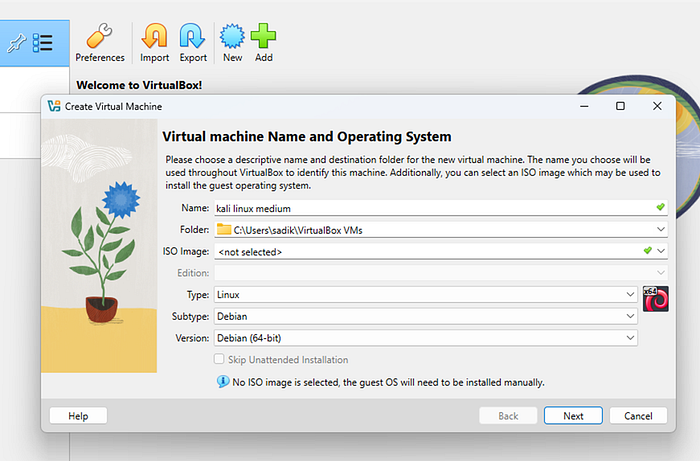
Task: Click the Cancel button
Action: pyautogui.click(x=638, y=415)
